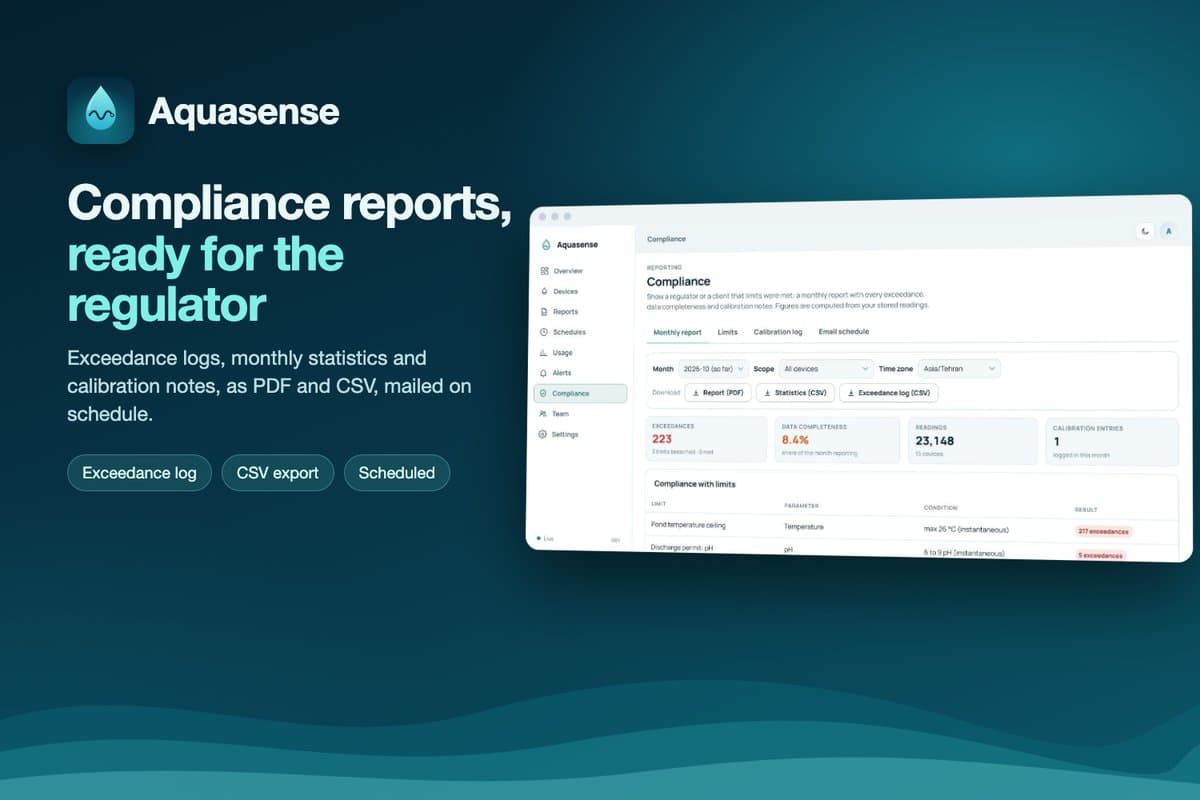Click the small Aquasense logo in the sidebar
The width and height of the screenshot is (1200, 800).
pyautogui.click(x=545, y=245)
